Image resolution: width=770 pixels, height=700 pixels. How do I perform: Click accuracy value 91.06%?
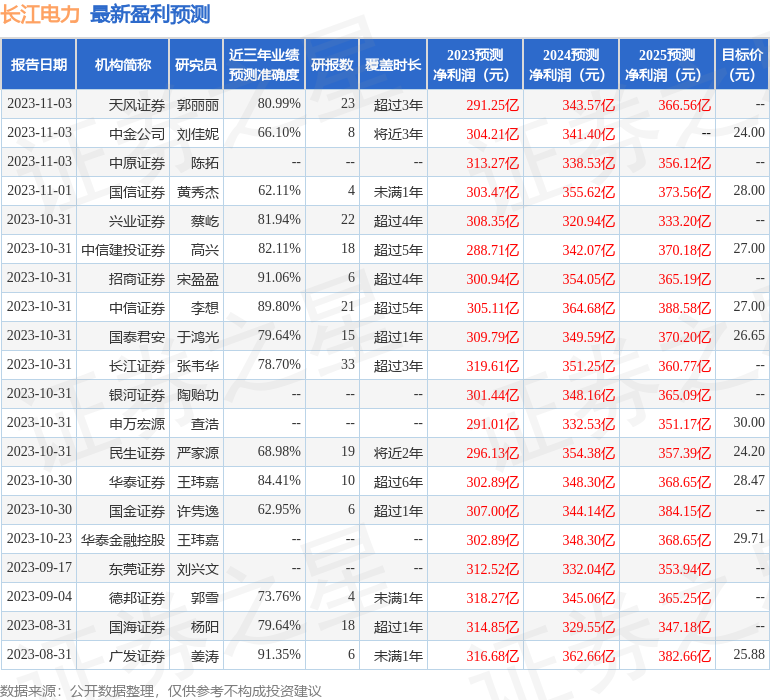coord(279,277)
